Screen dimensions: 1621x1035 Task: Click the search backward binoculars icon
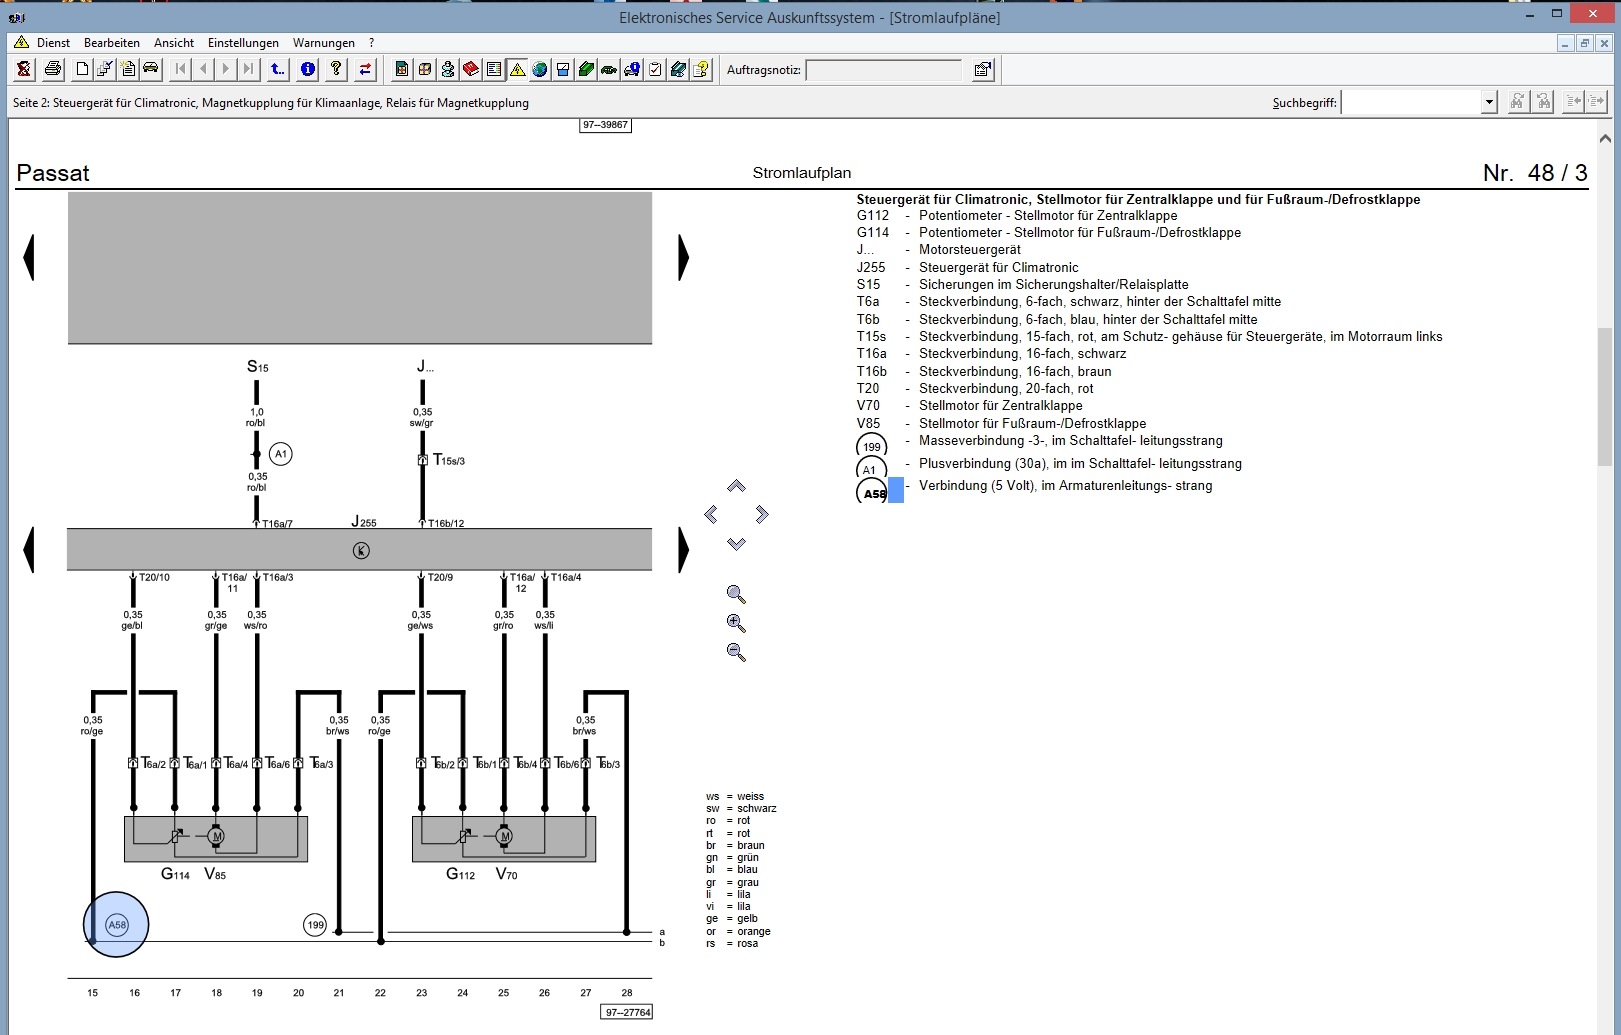(x=1544, y=102)
